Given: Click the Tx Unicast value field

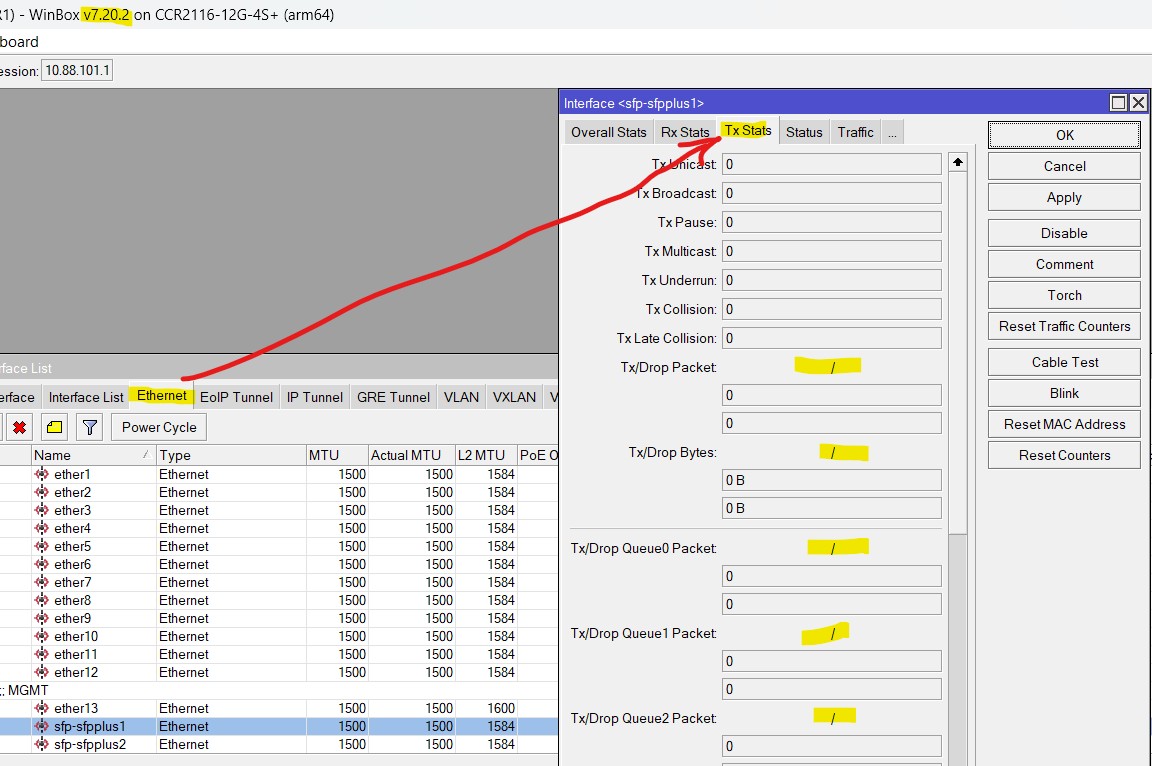Looking at the screenshot, I should click(832, 165).
